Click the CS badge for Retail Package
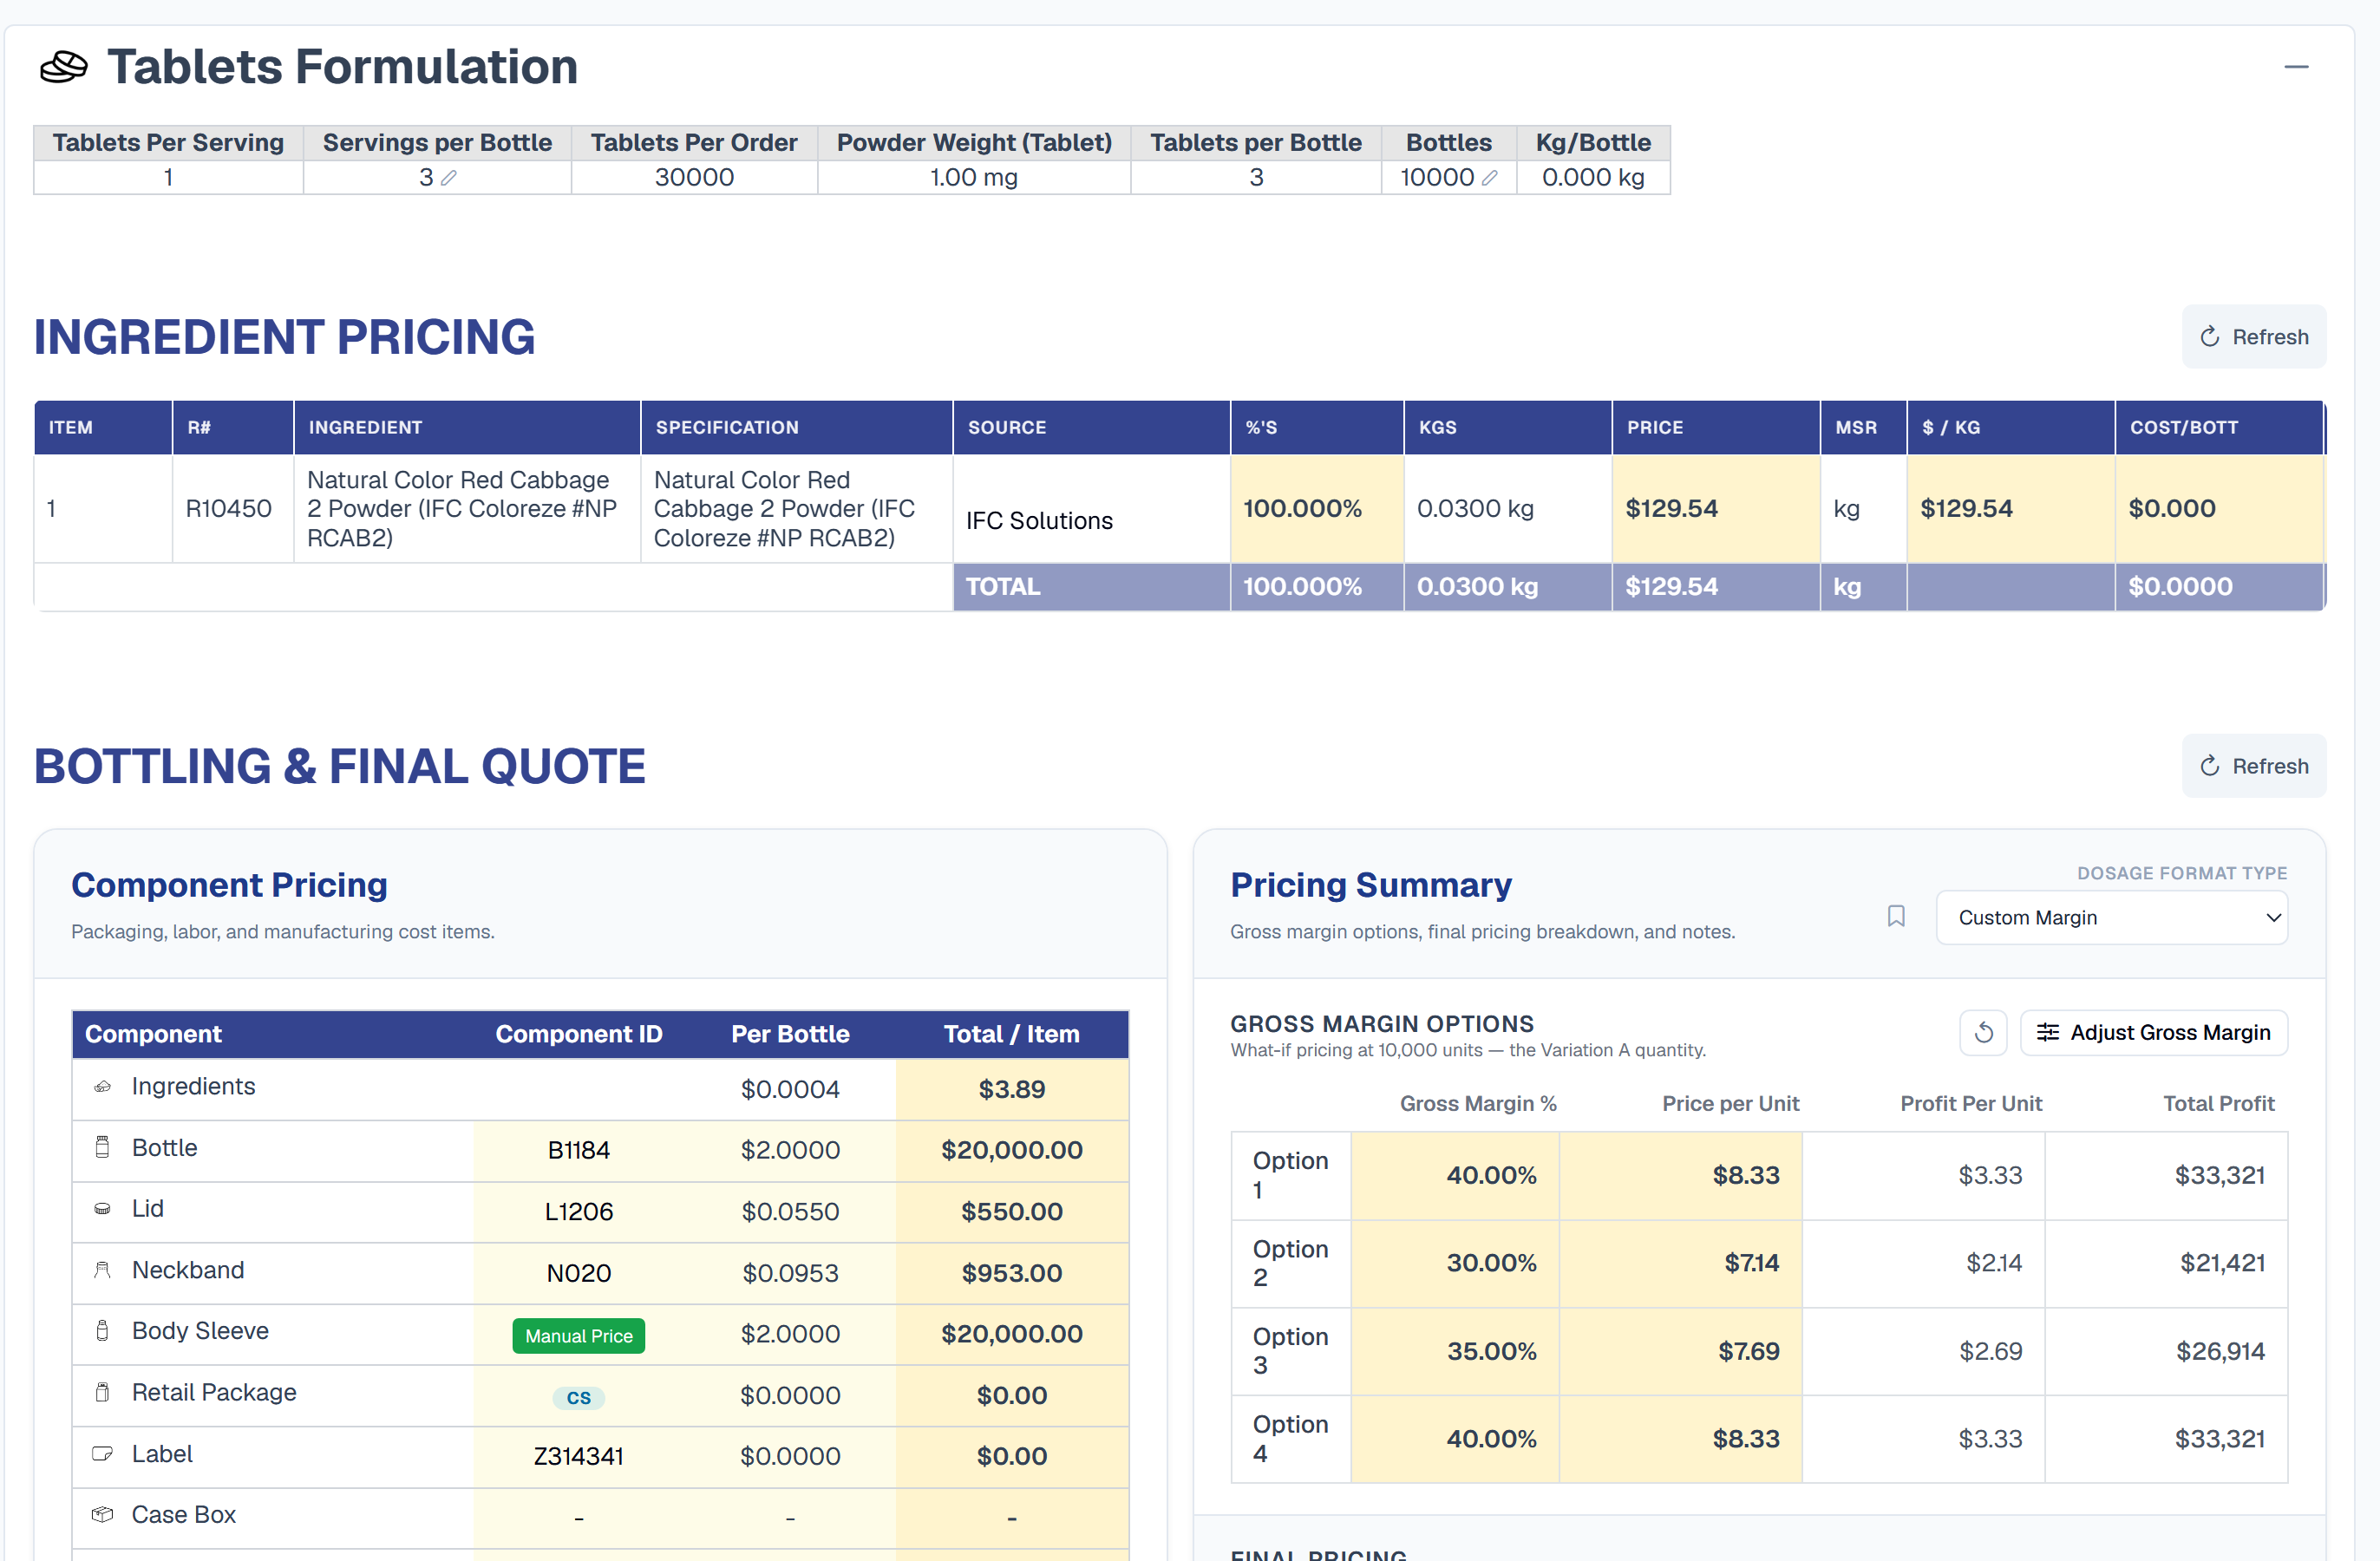2380x1561 pixels. pyautogui.click(x=578, y=1397)
